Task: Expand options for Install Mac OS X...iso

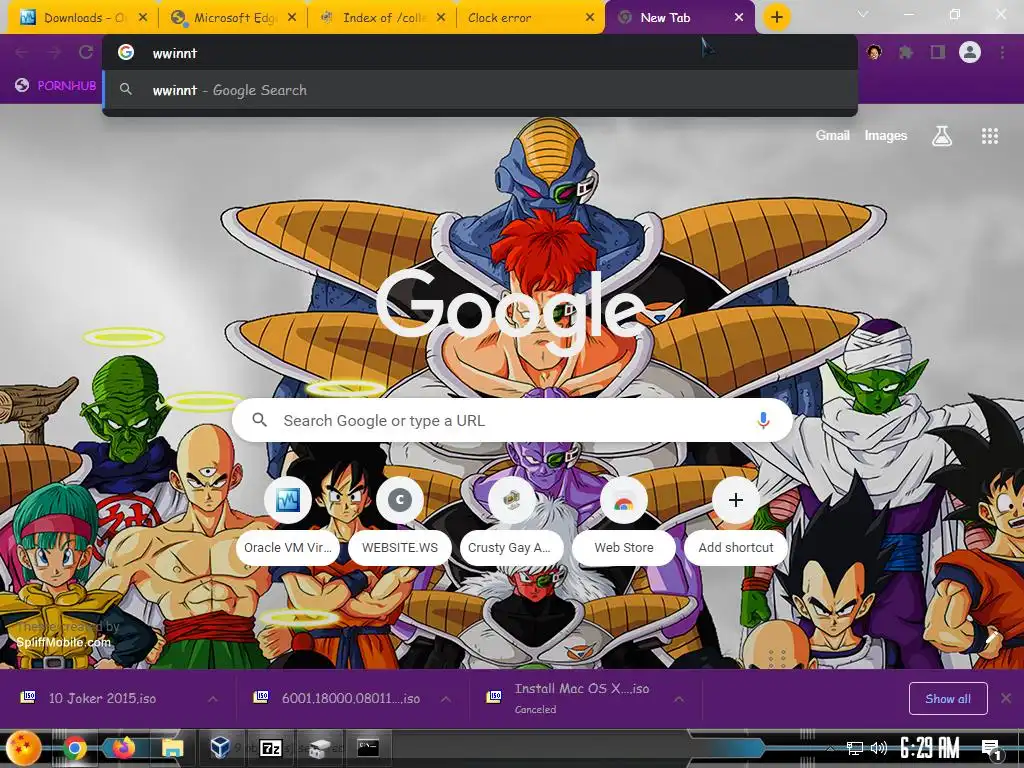Action: coord(679,699)
